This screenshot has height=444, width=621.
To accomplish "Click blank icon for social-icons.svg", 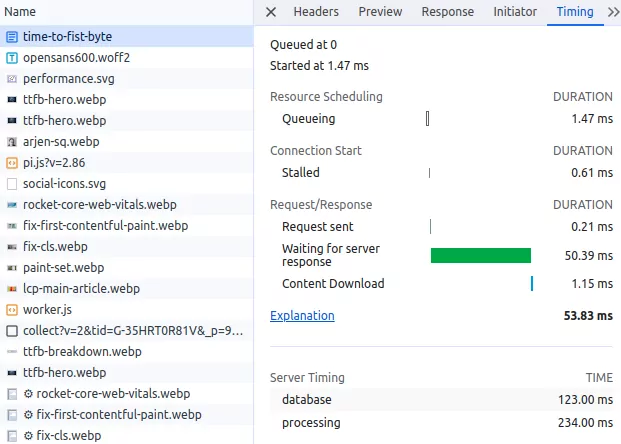I will click(12, 184).
